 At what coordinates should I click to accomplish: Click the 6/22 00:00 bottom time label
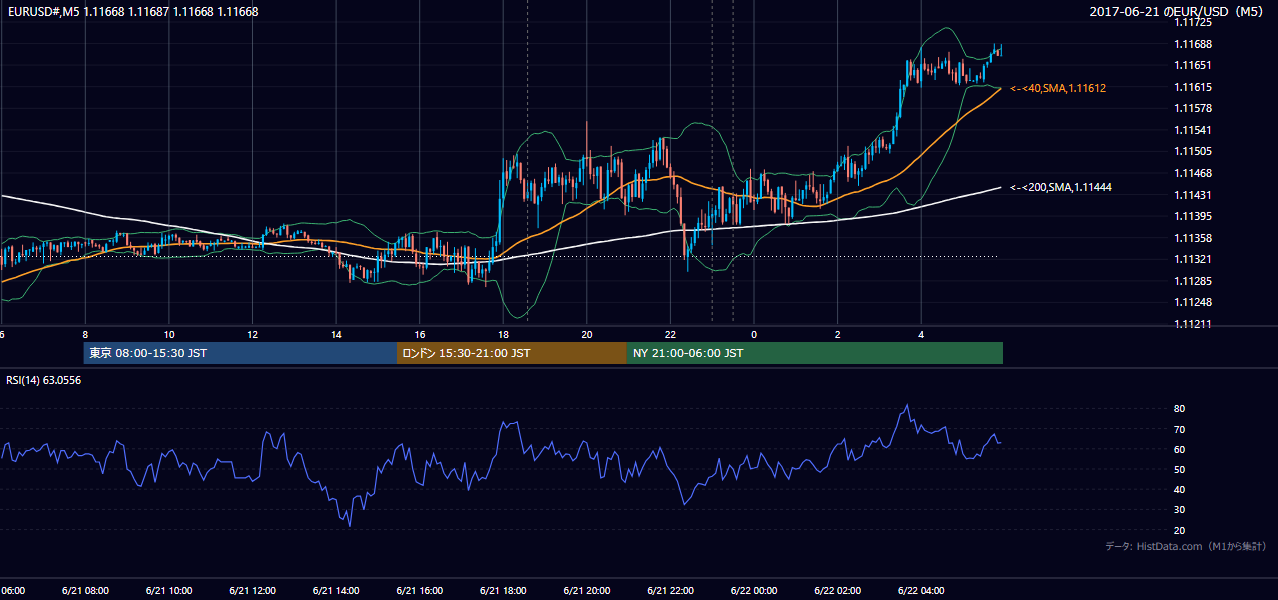tap(754, 591)
